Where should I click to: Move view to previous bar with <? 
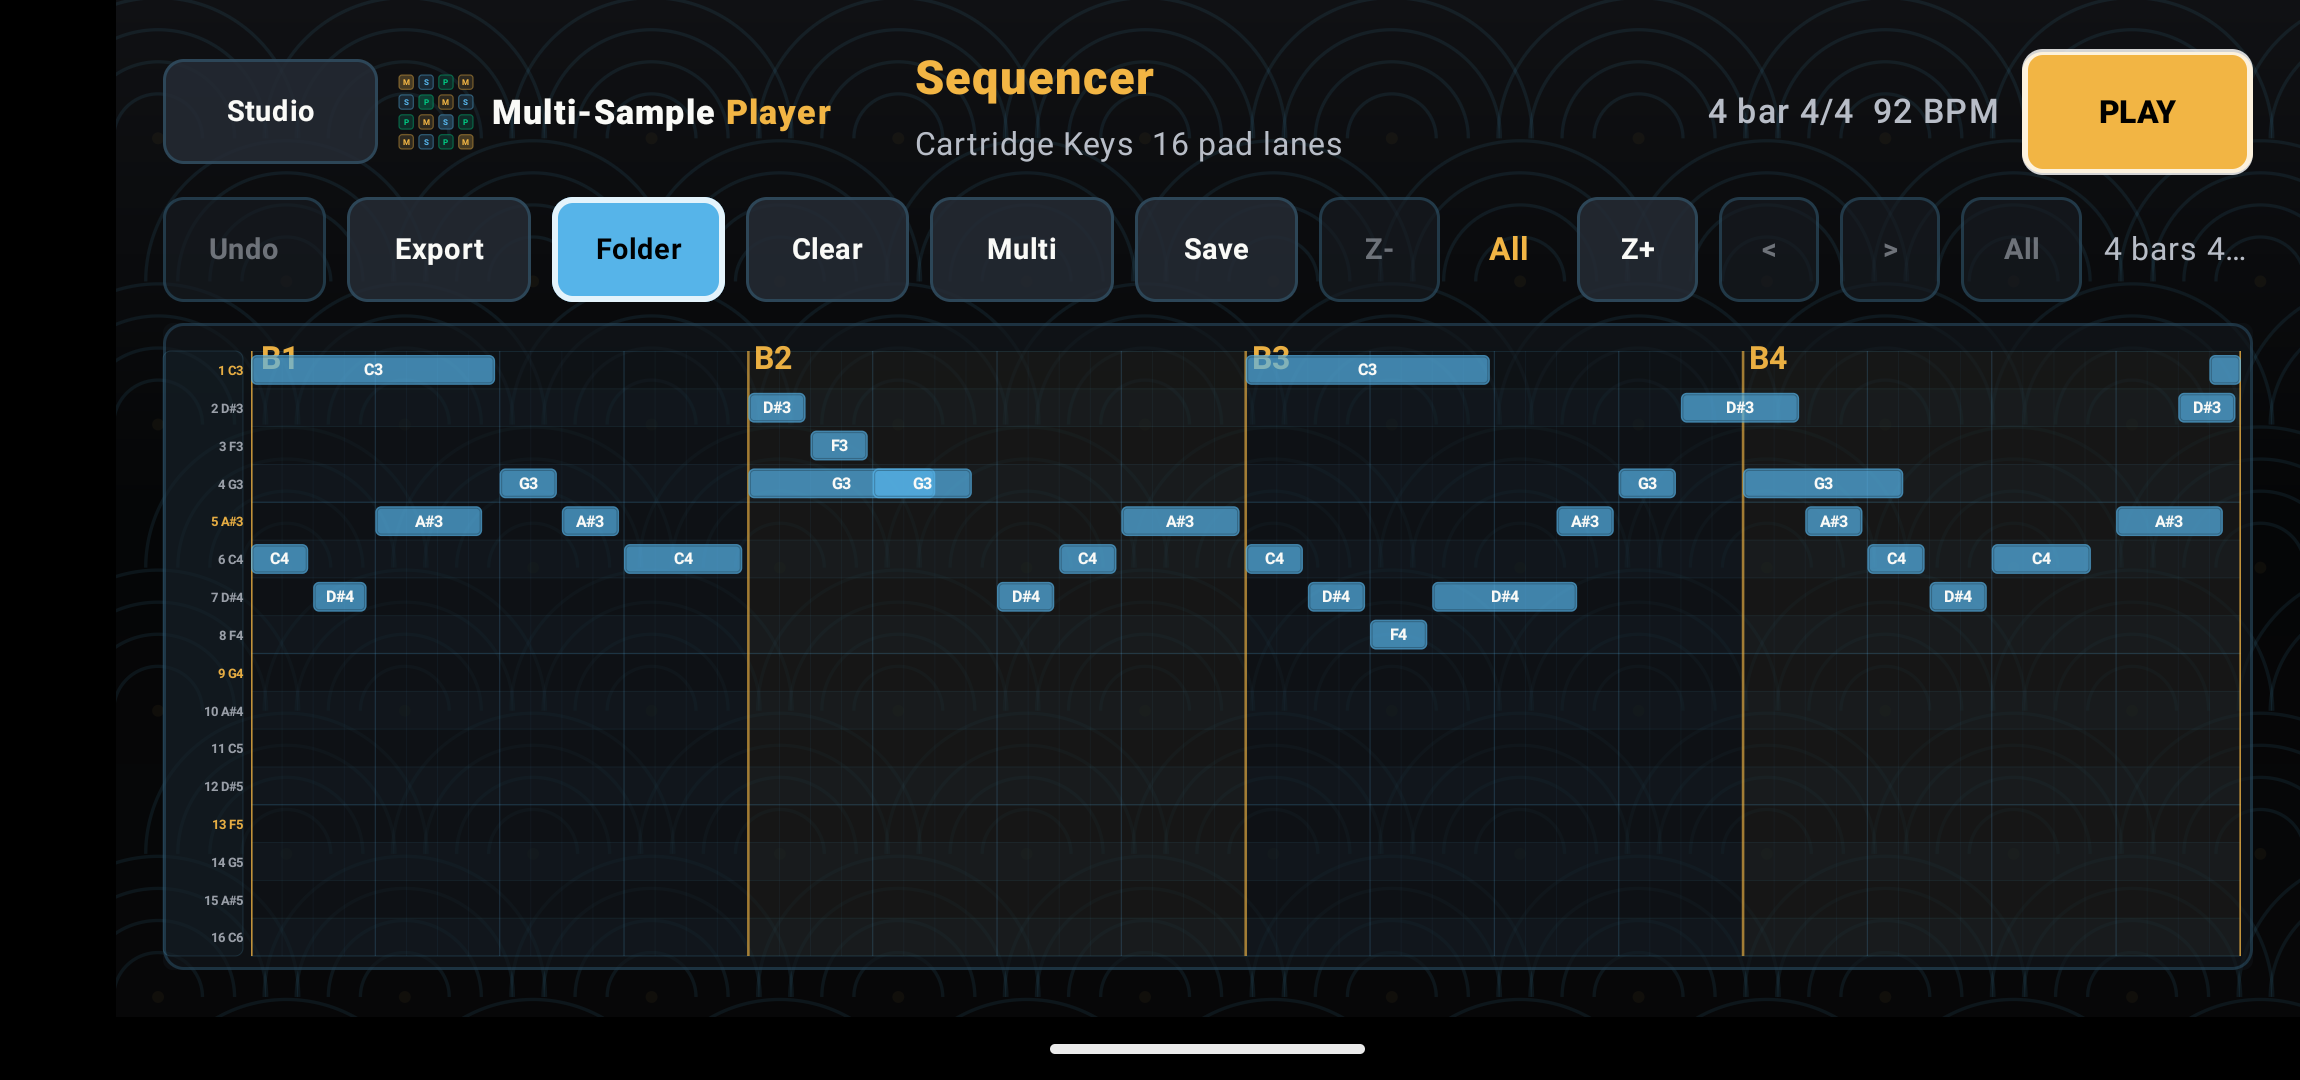1768,249
